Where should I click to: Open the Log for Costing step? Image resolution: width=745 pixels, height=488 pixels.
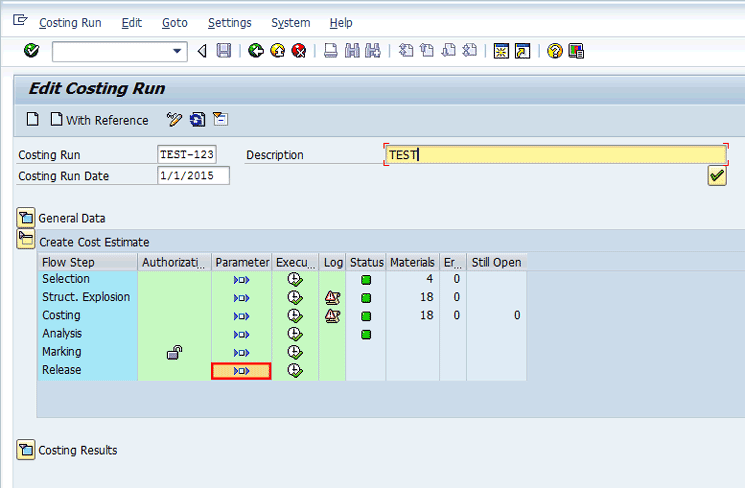click(x=333, y=316)
